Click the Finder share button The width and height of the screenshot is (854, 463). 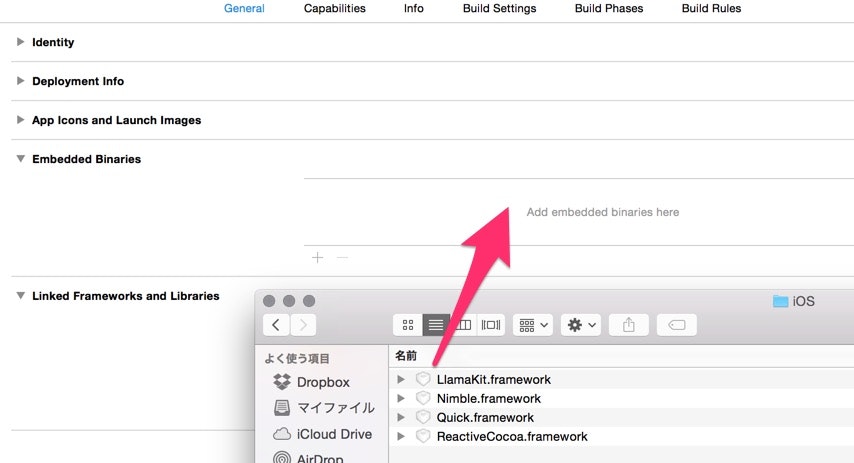click(x=629, y=325)
